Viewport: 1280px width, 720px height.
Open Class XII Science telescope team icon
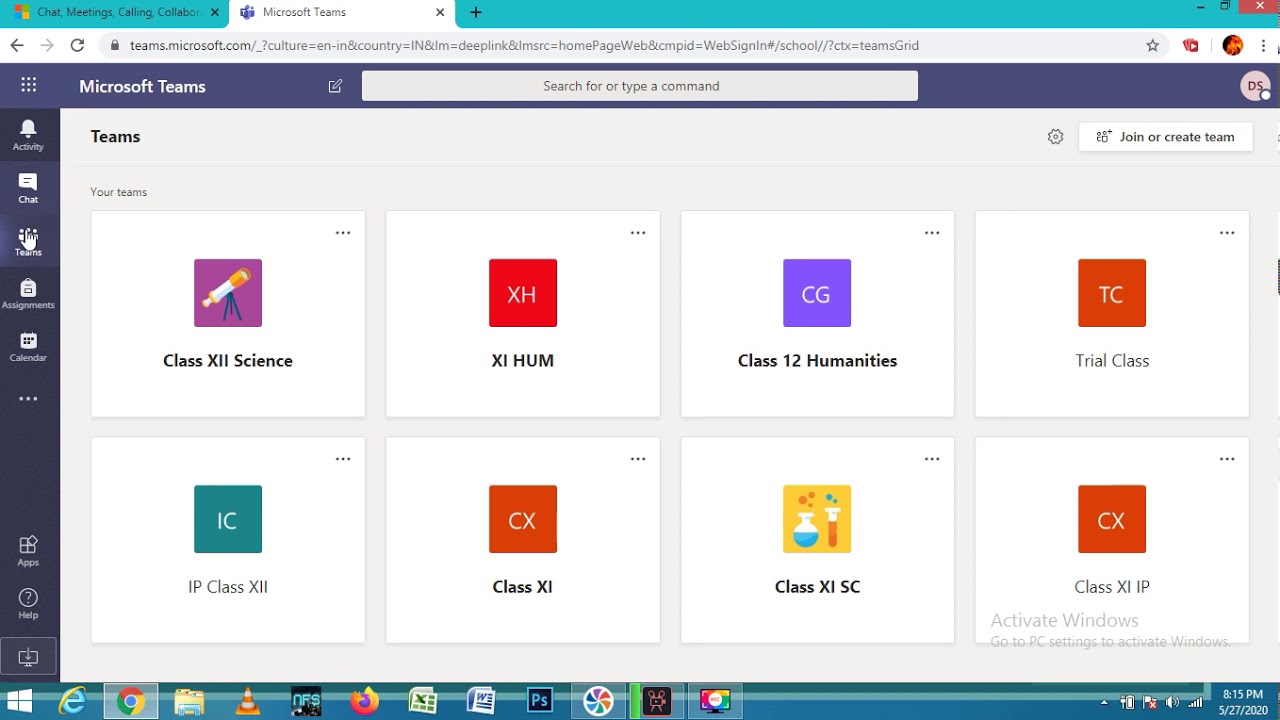tap(228, 293)
